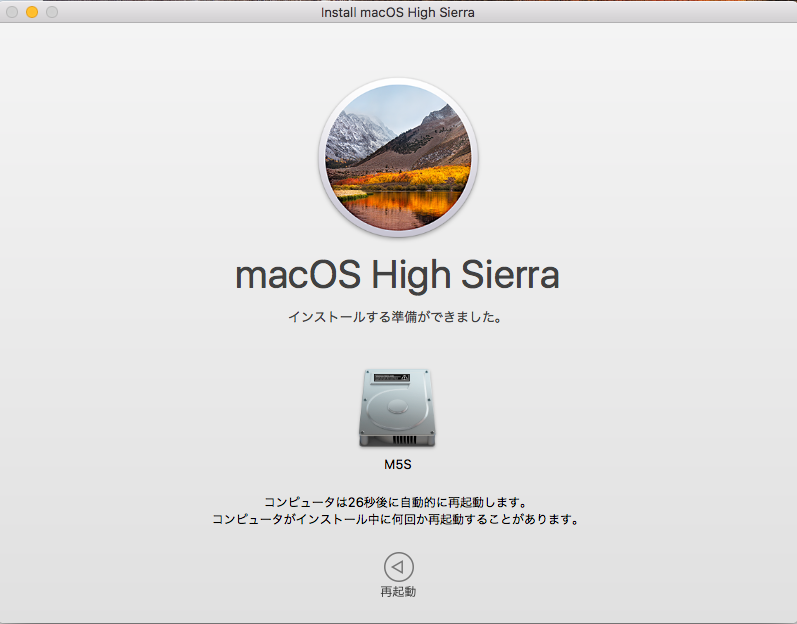Click the restart arrow circle icon
The height and width of the screenshot is (624, 797).
pos(398,567)
